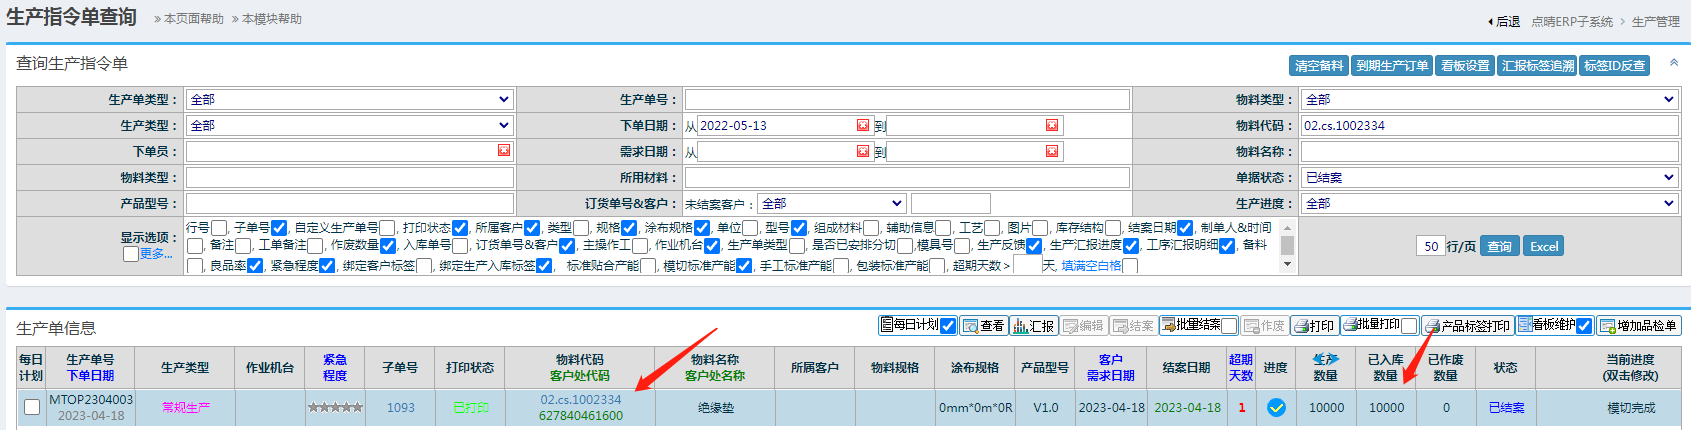Expand the 单据状态 dropdown showing 已结案
The height and width of the screenshot is (430, 1691).
point(1489,177)
